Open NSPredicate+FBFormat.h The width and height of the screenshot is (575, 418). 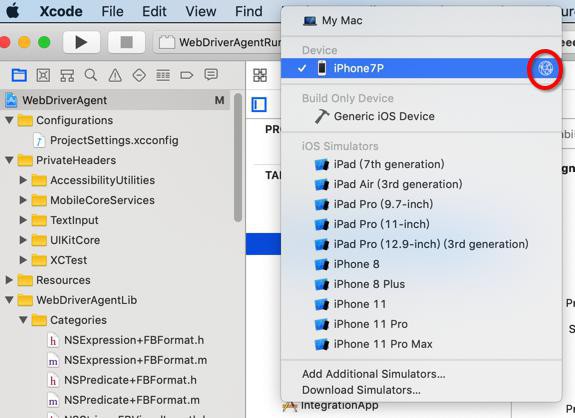point(130,380)
